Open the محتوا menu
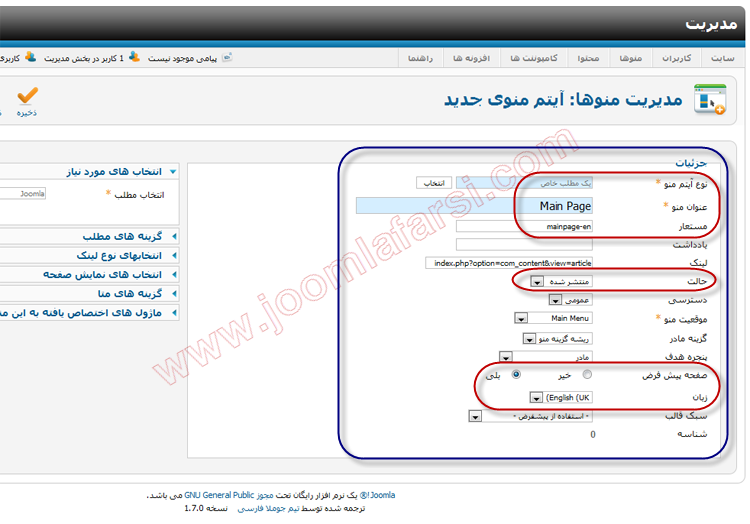Image resolution: width=750 pixels, height=524 pixels. [588, 58]
